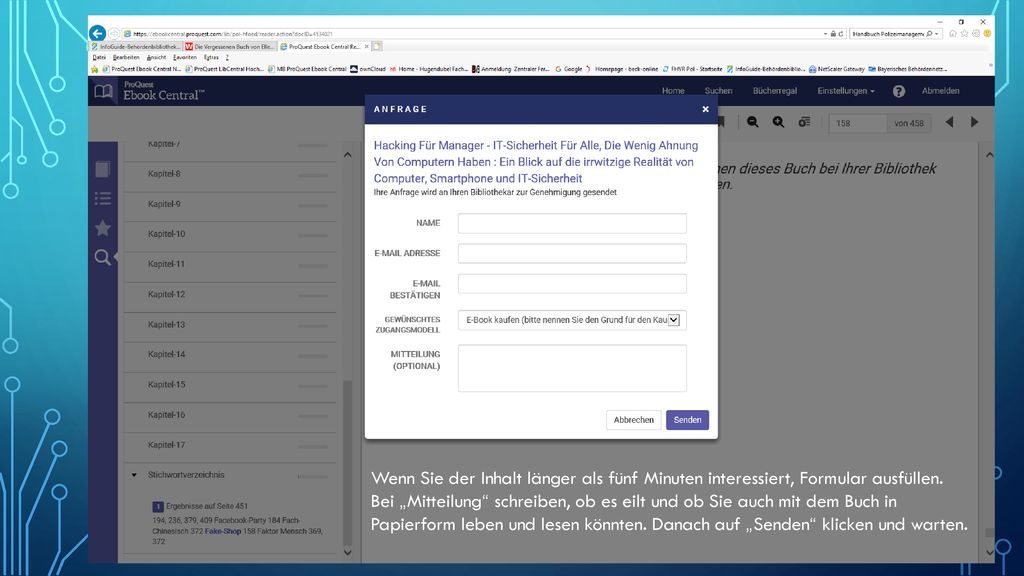Open the Datei browser menu
This screenshot has height=576, width=1024.
[x=99, y=57]
